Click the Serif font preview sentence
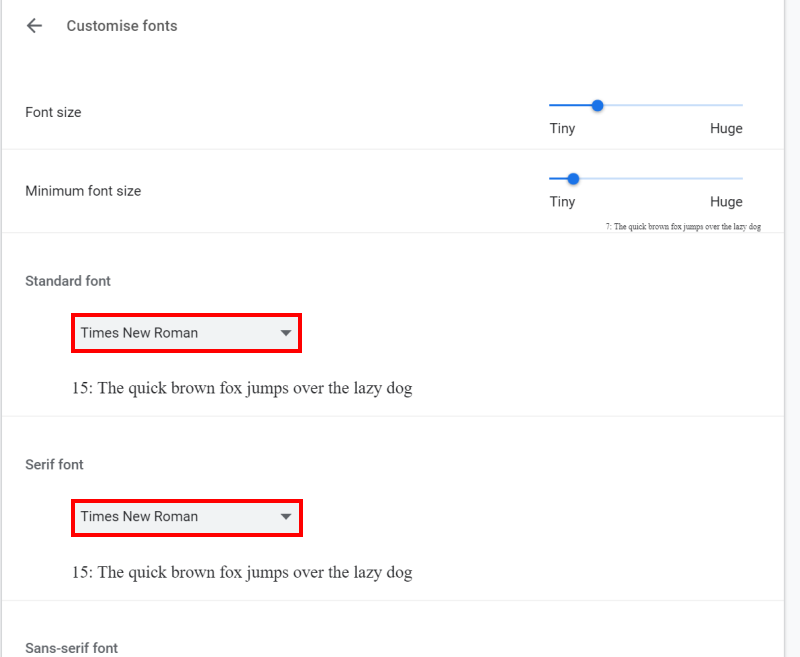800x657 pixels. pos(242,572)
